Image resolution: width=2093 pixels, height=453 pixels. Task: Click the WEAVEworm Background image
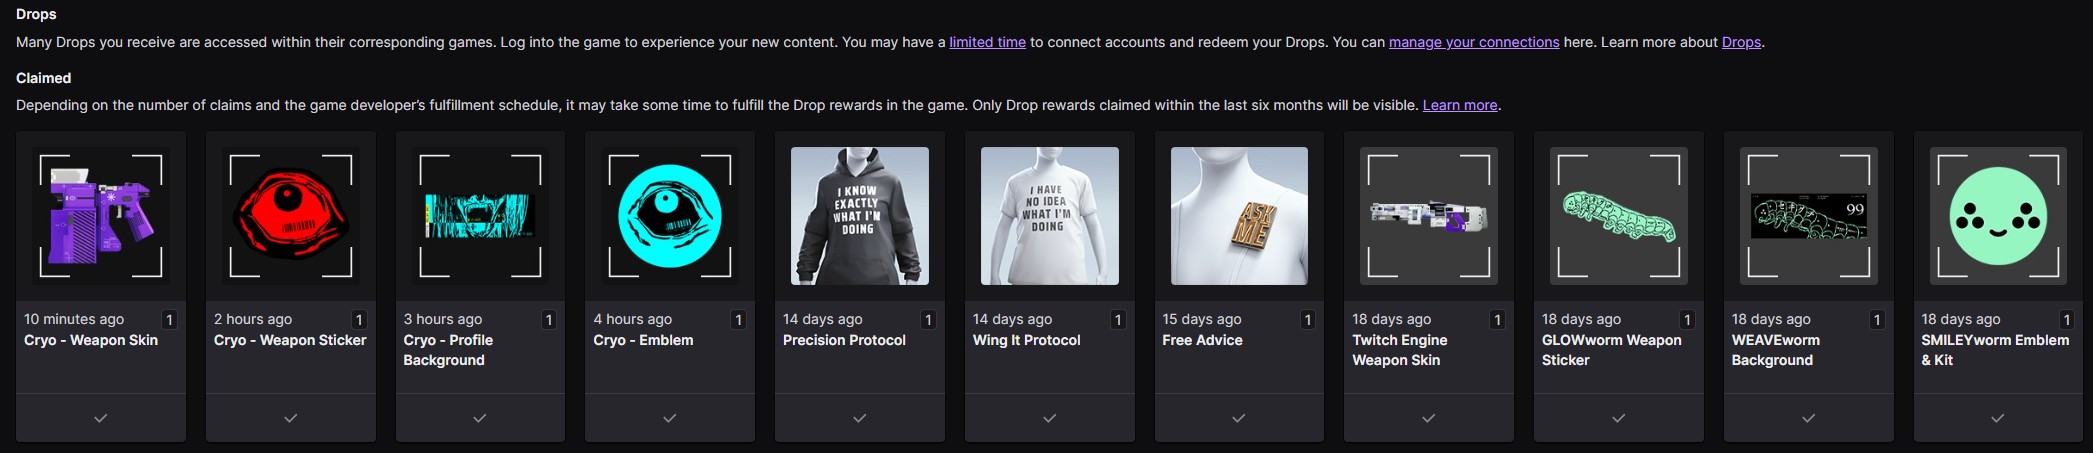tap(1808, 216)
